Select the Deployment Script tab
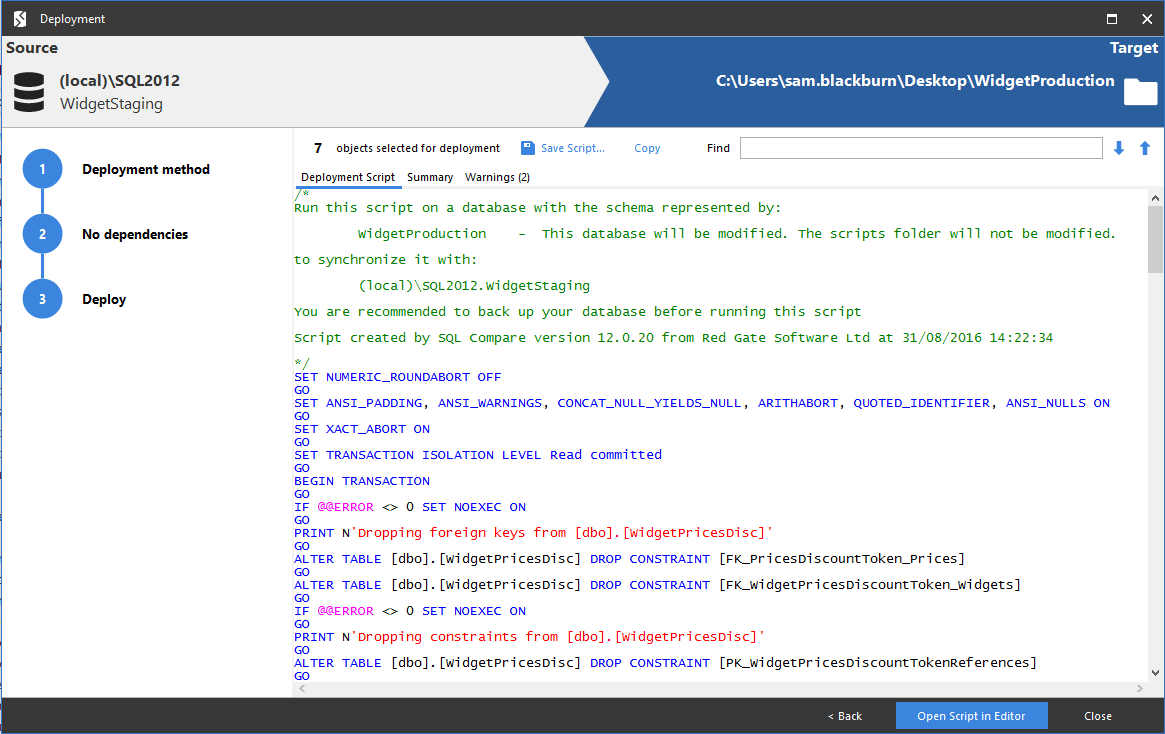 348,177
